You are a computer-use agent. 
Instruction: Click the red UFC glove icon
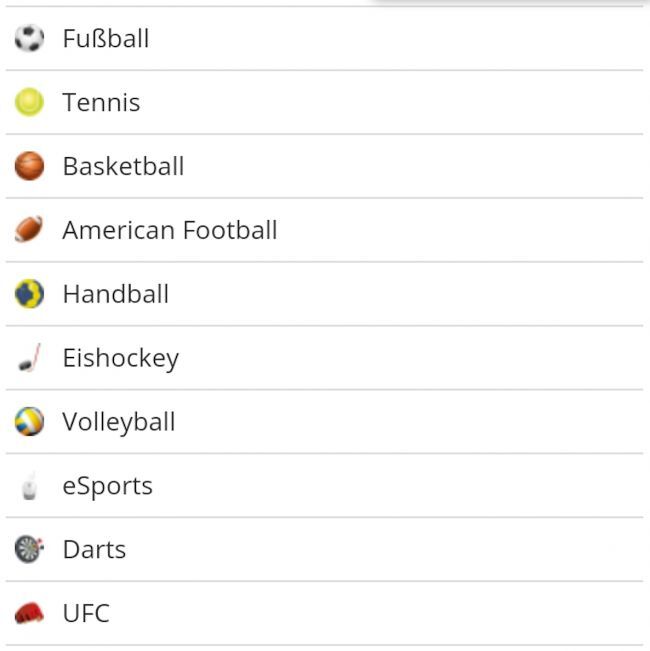coord(29,613)
